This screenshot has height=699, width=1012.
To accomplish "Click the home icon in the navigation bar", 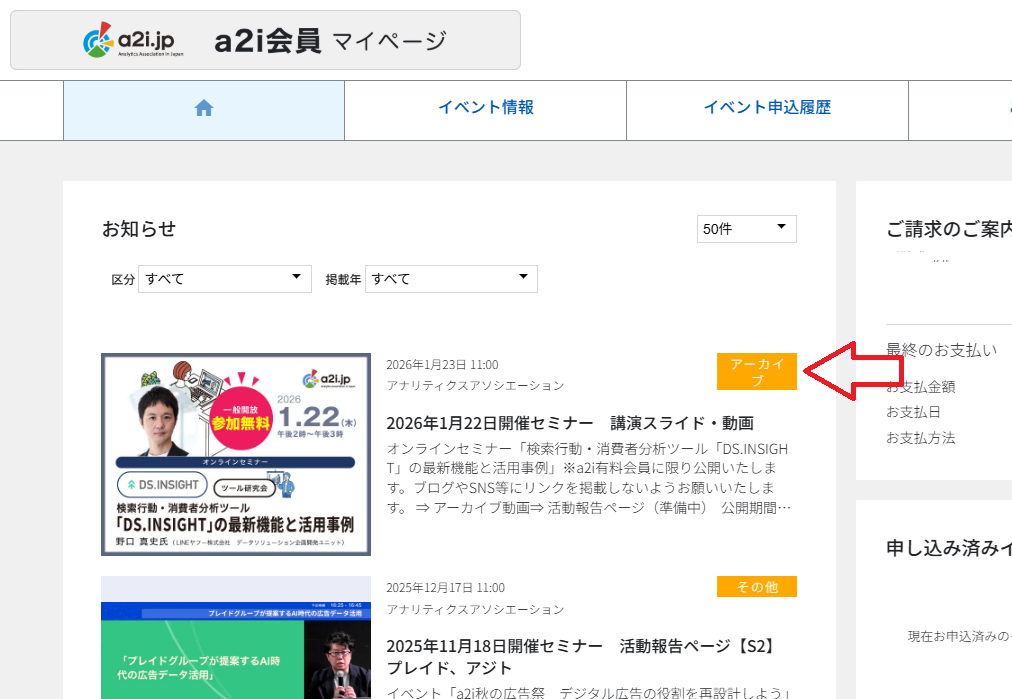I will click(x=203, y=107).
